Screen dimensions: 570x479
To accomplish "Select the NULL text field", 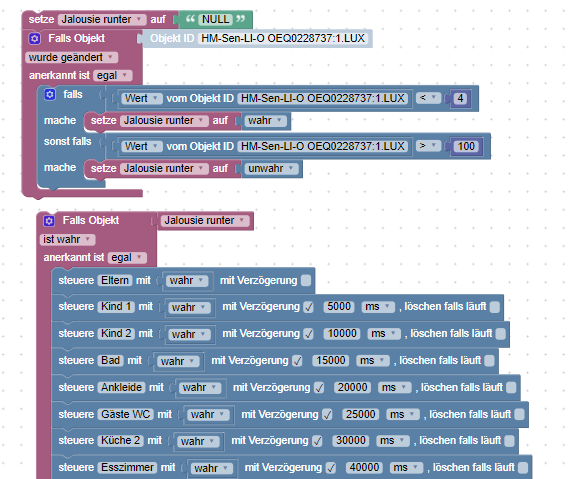I will click(x=216, y=19).
